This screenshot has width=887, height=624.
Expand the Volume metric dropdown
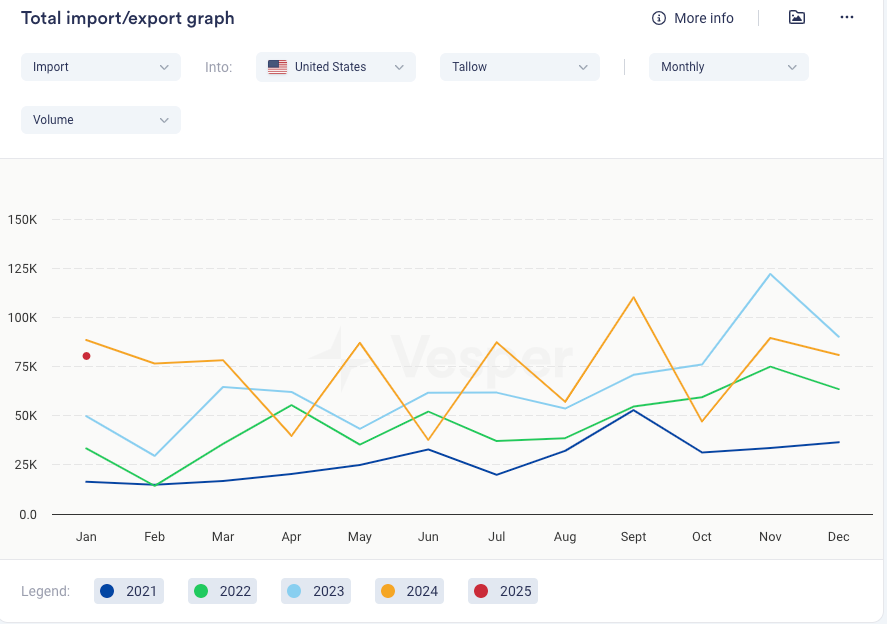101,120
